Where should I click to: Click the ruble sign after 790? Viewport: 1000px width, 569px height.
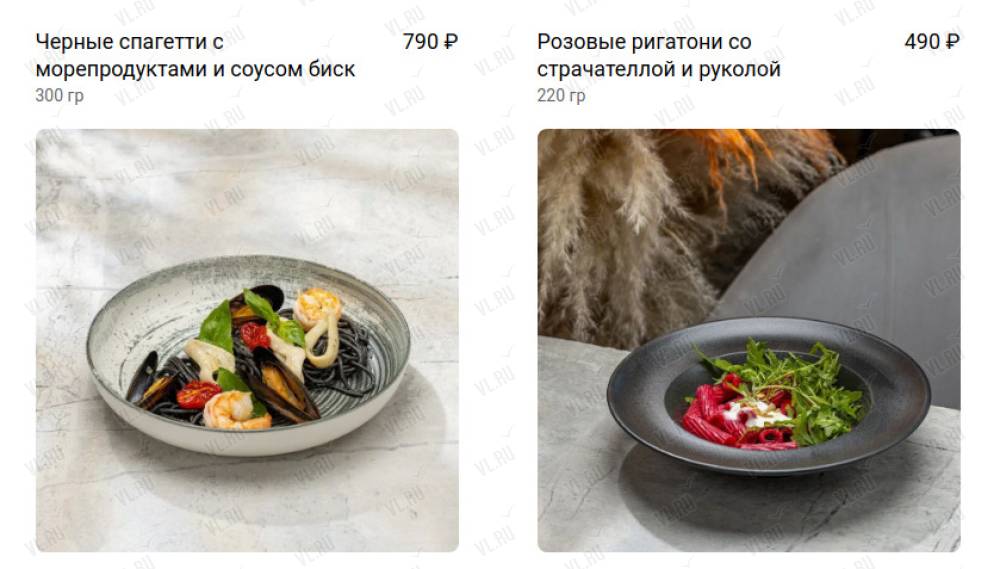click(x=451, y=41)
